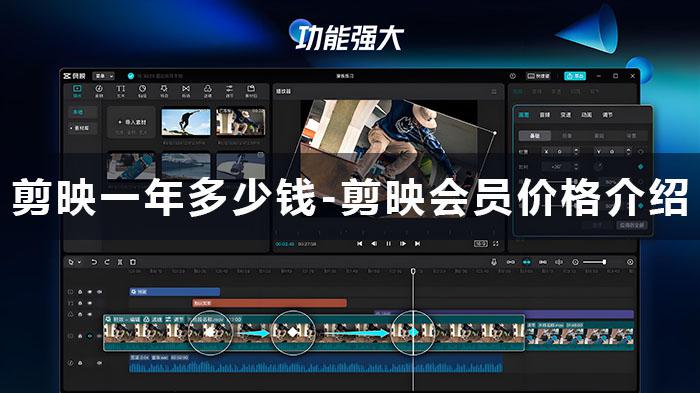Open the keyboard shortcuts button

point(538,76)
